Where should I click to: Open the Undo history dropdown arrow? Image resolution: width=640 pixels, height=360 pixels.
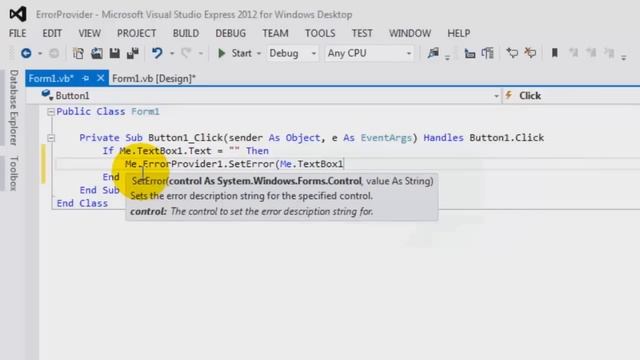172,53
